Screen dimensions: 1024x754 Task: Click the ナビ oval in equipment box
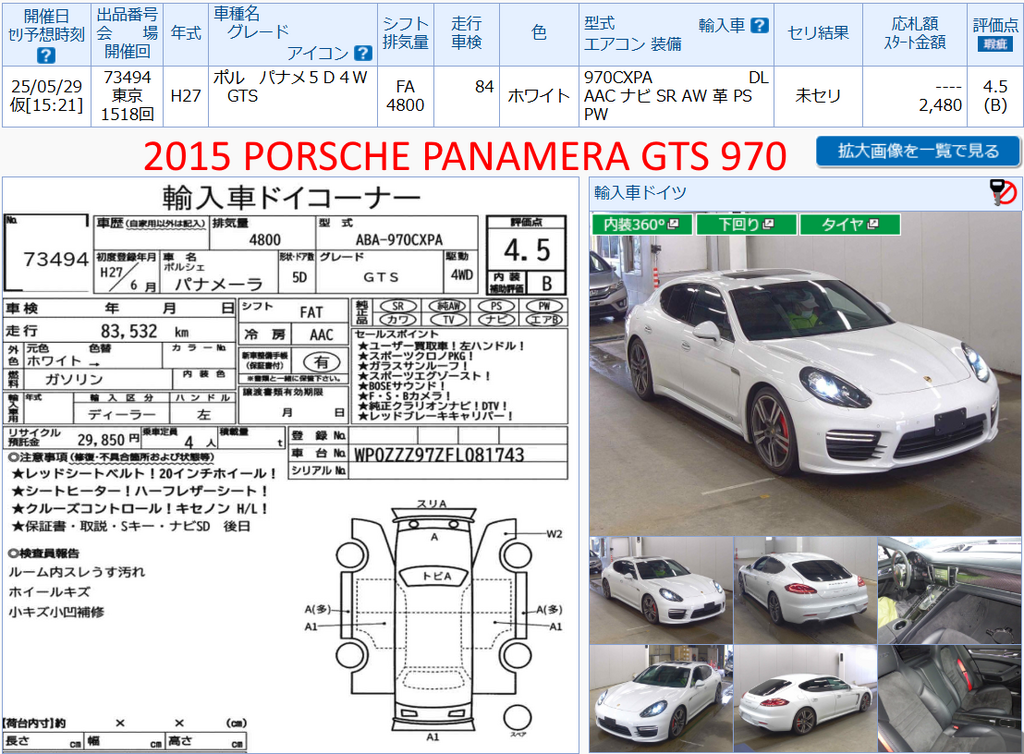pyautogui.click(x=496, y=320)
